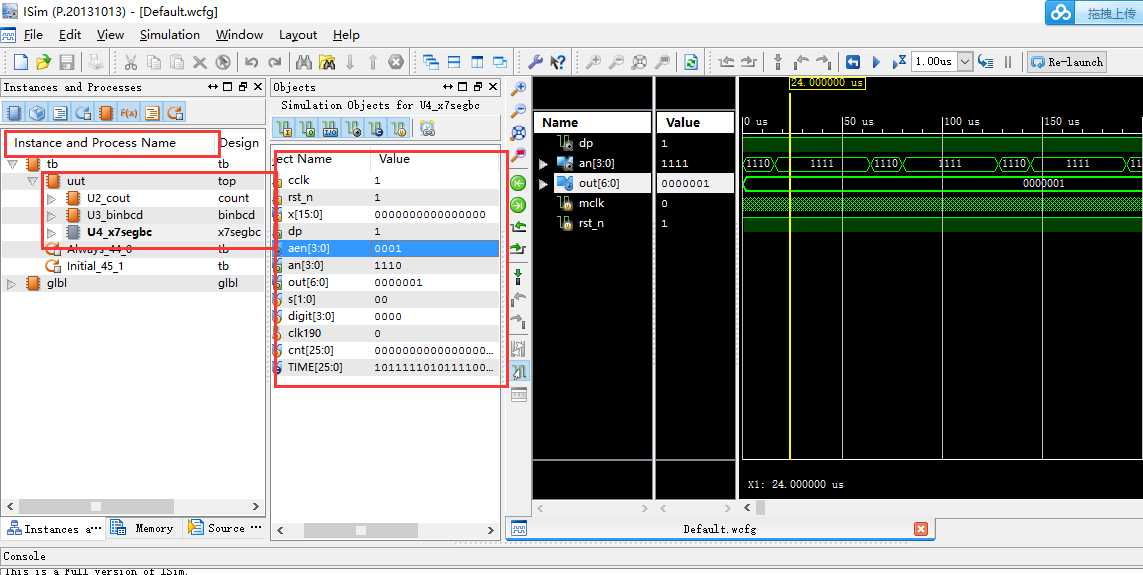The width and height of the screenshot is (1143, 575).
Task: Expand the glbl tree node
Action: (x=11, y=284)
